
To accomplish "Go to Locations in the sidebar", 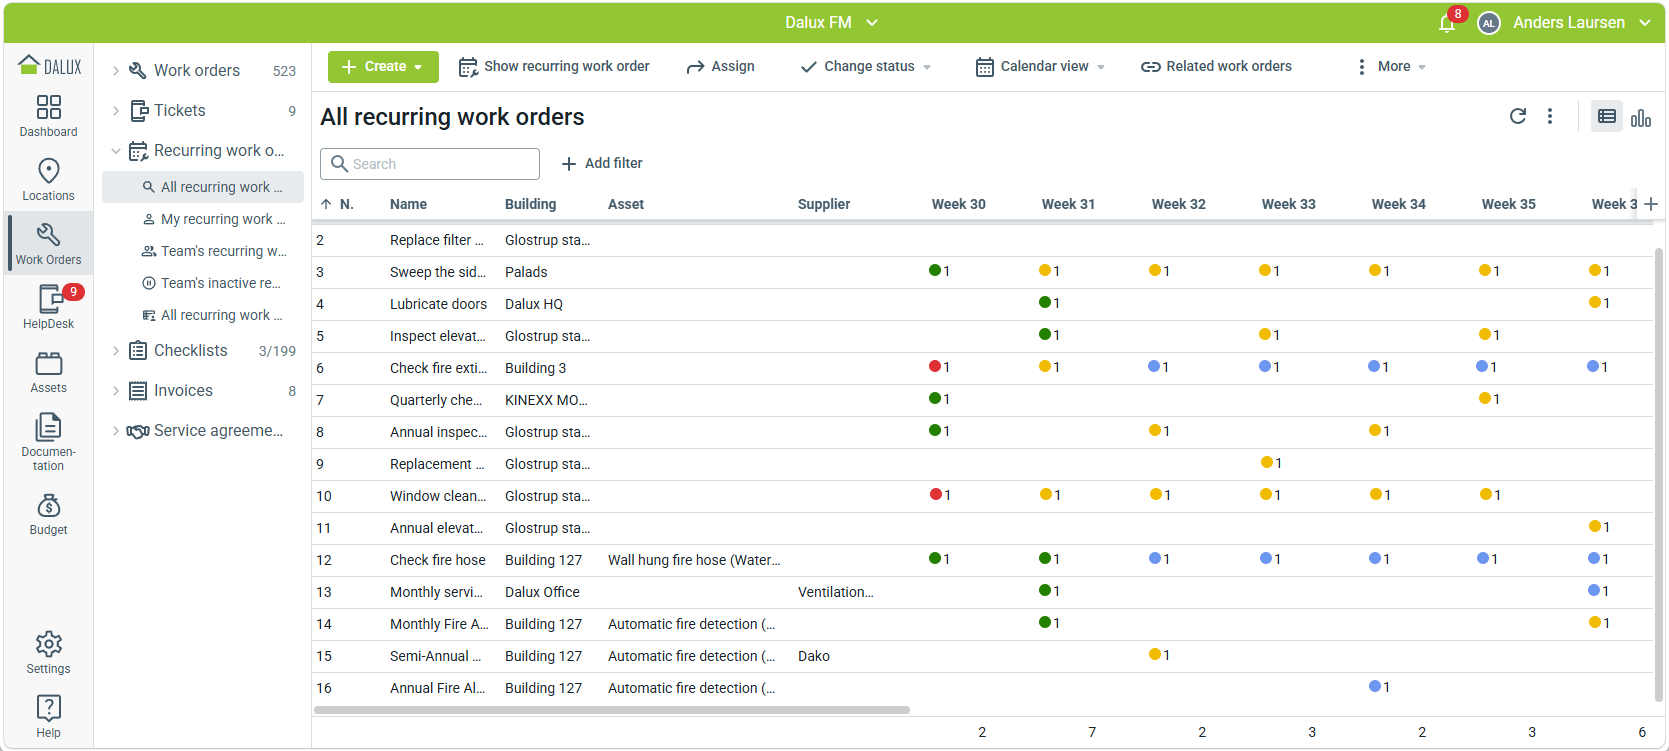I will (48, 180).
